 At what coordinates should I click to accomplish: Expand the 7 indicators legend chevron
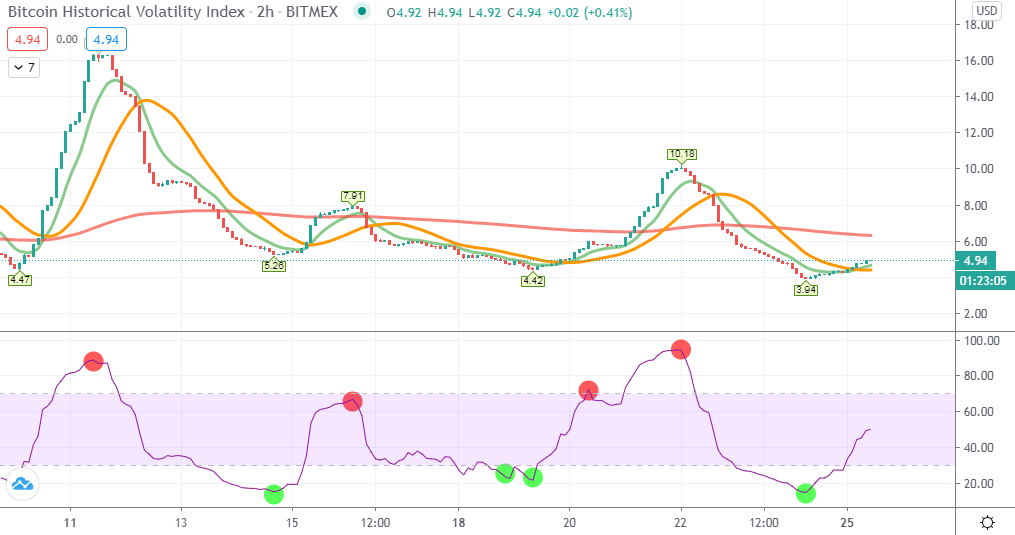(x=24, y=67)
